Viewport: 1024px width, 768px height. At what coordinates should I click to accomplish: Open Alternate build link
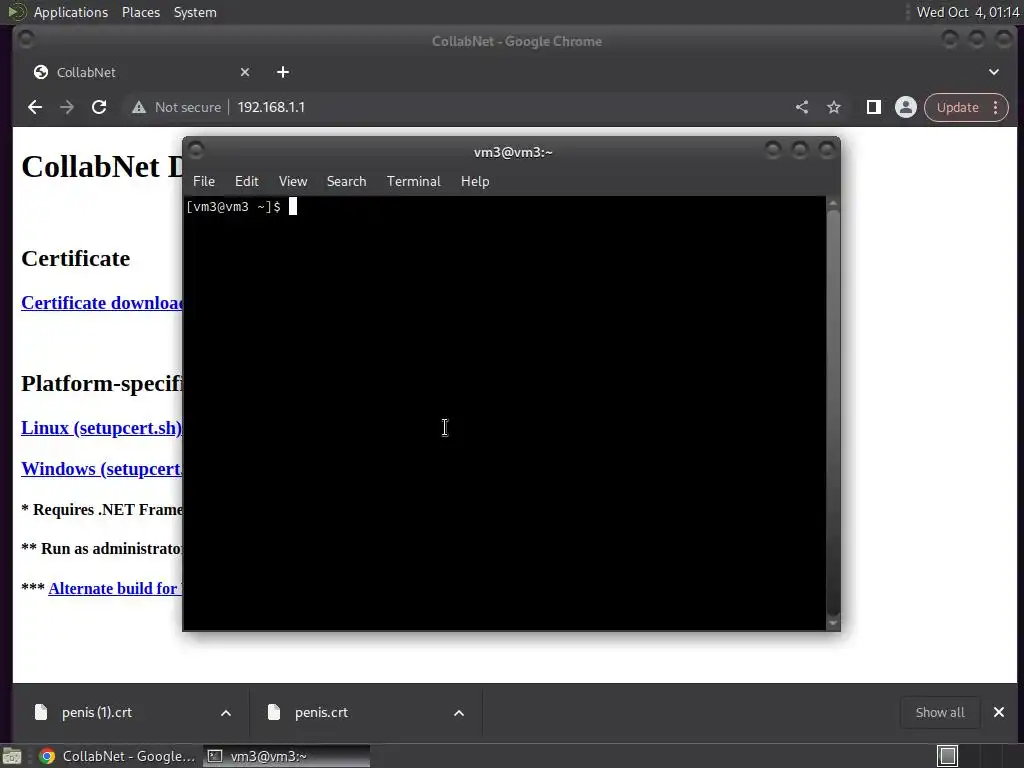(116, 588)
